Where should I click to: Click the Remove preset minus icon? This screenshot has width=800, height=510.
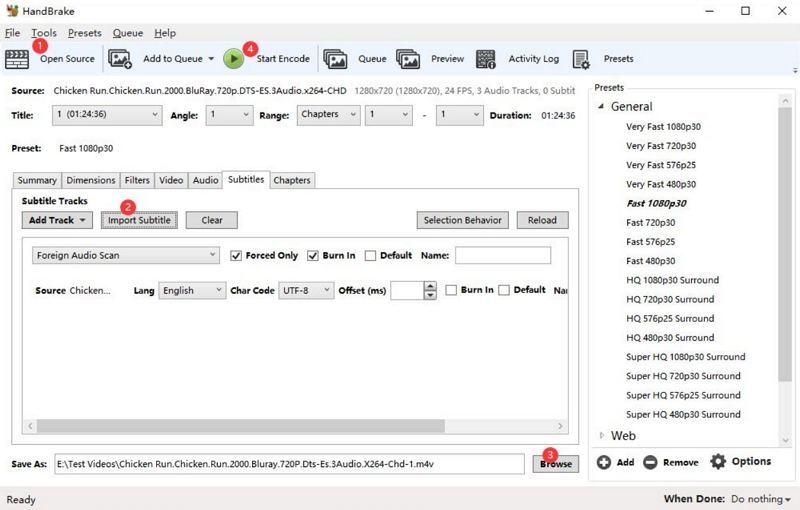point(650,462)
